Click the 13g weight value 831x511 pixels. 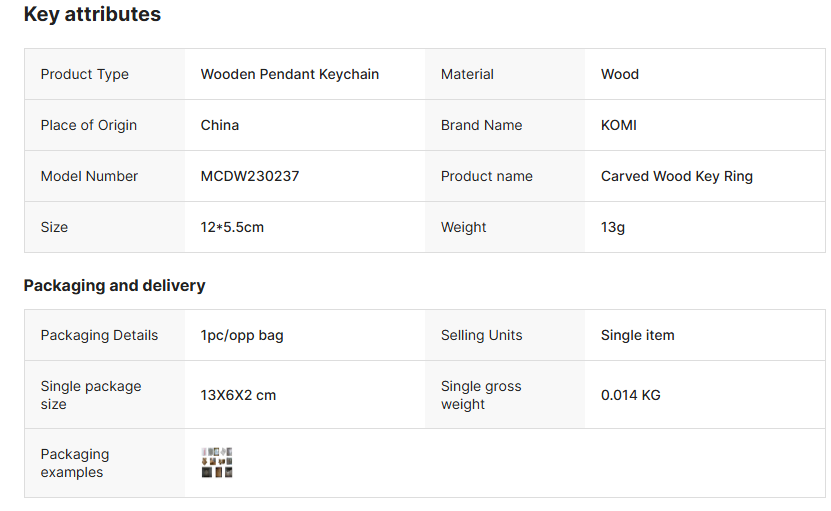point(612,227)
